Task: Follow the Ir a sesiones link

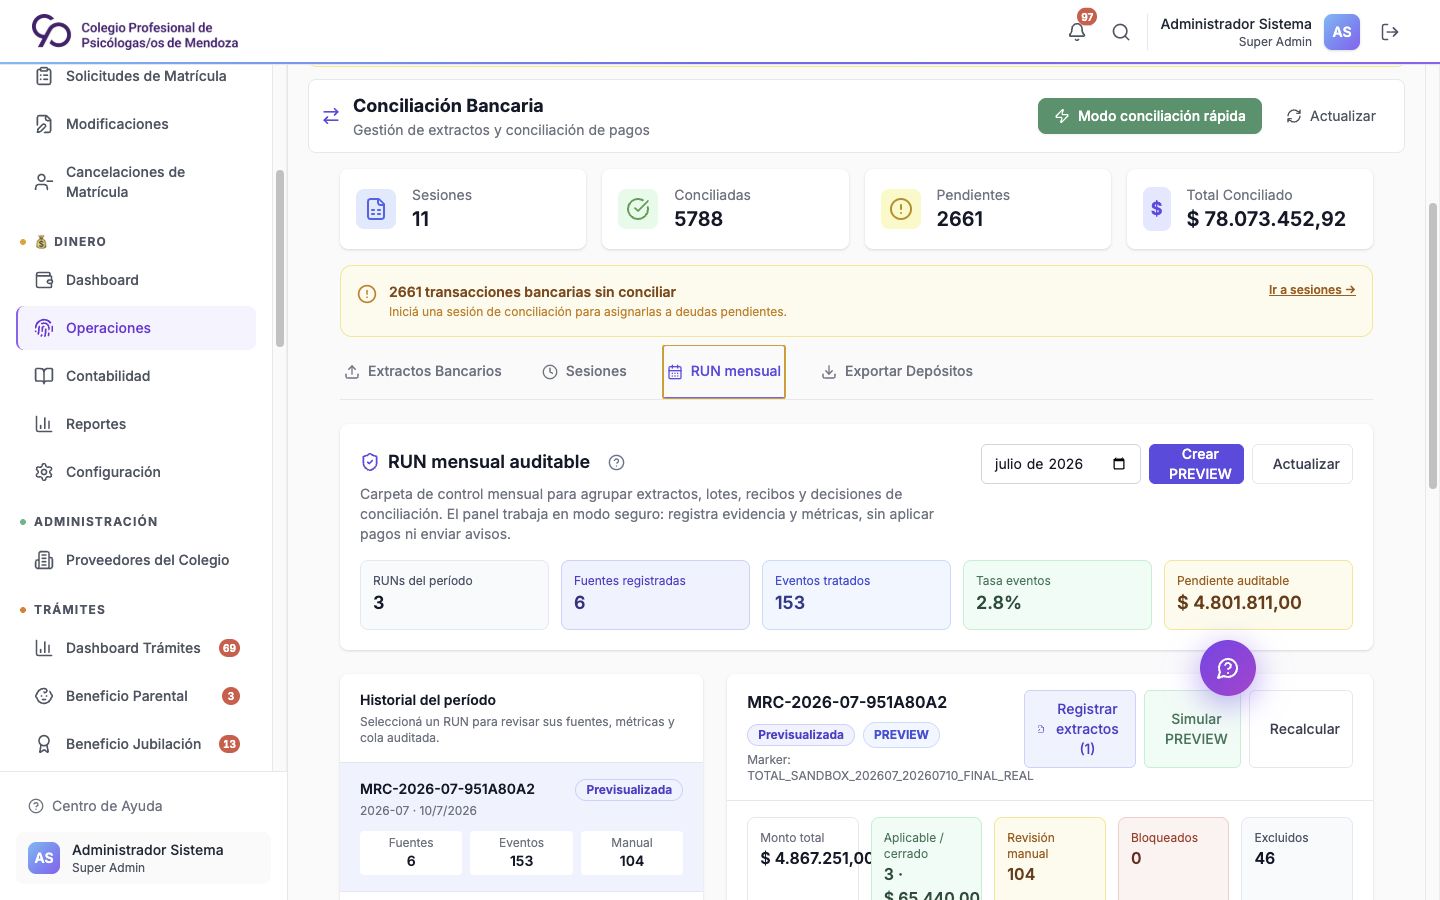Action: (x=1312, y=290)
